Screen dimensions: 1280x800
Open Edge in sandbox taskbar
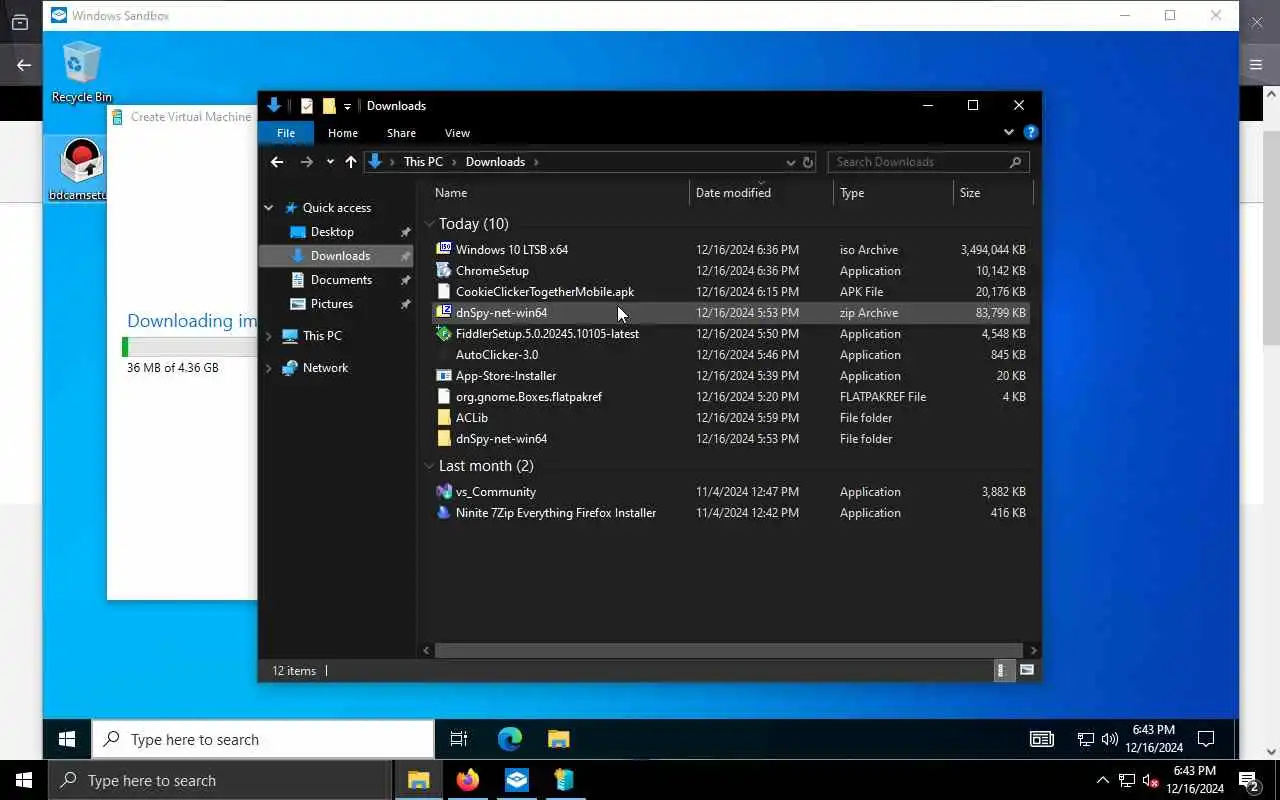pos(510,739)
